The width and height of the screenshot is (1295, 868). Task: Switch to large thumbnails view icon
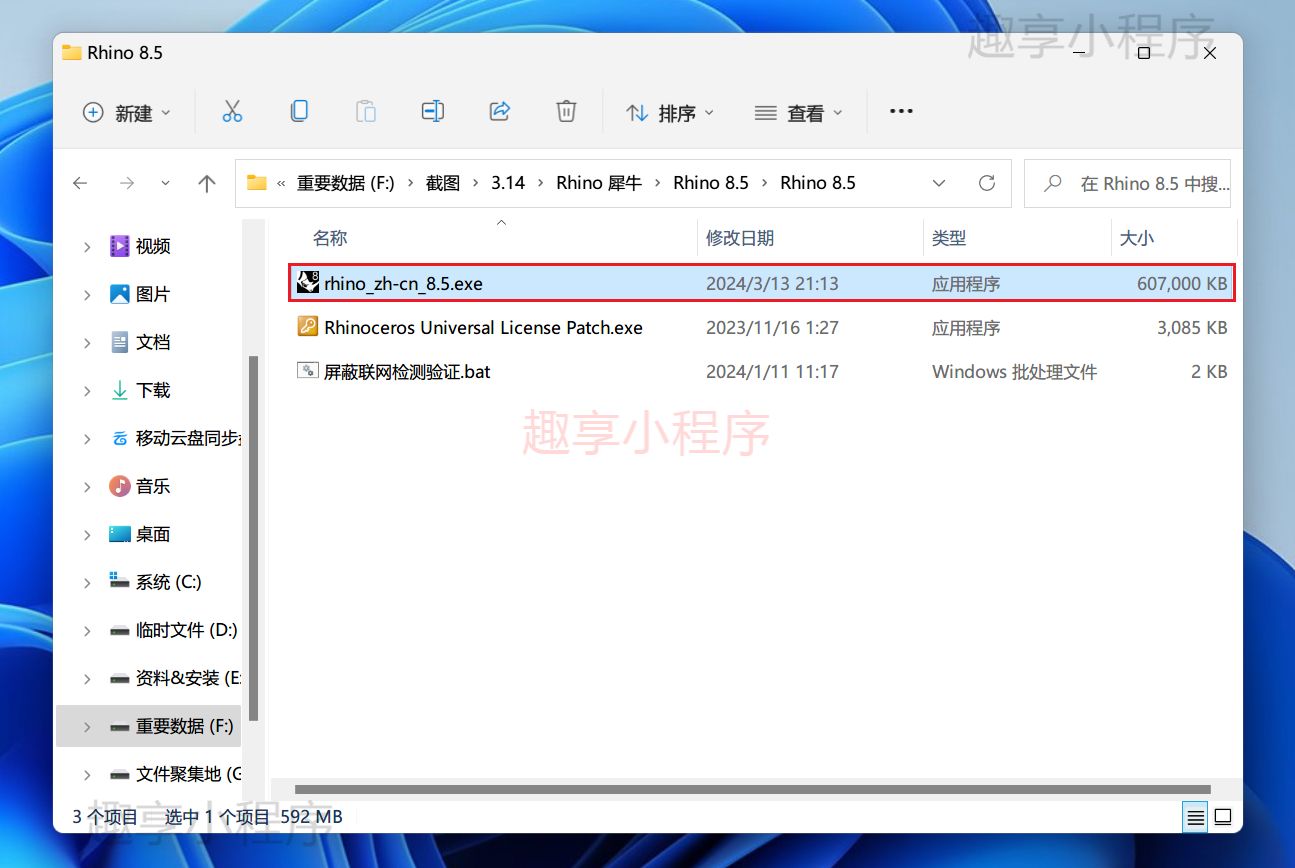[x=1223, y=818]
